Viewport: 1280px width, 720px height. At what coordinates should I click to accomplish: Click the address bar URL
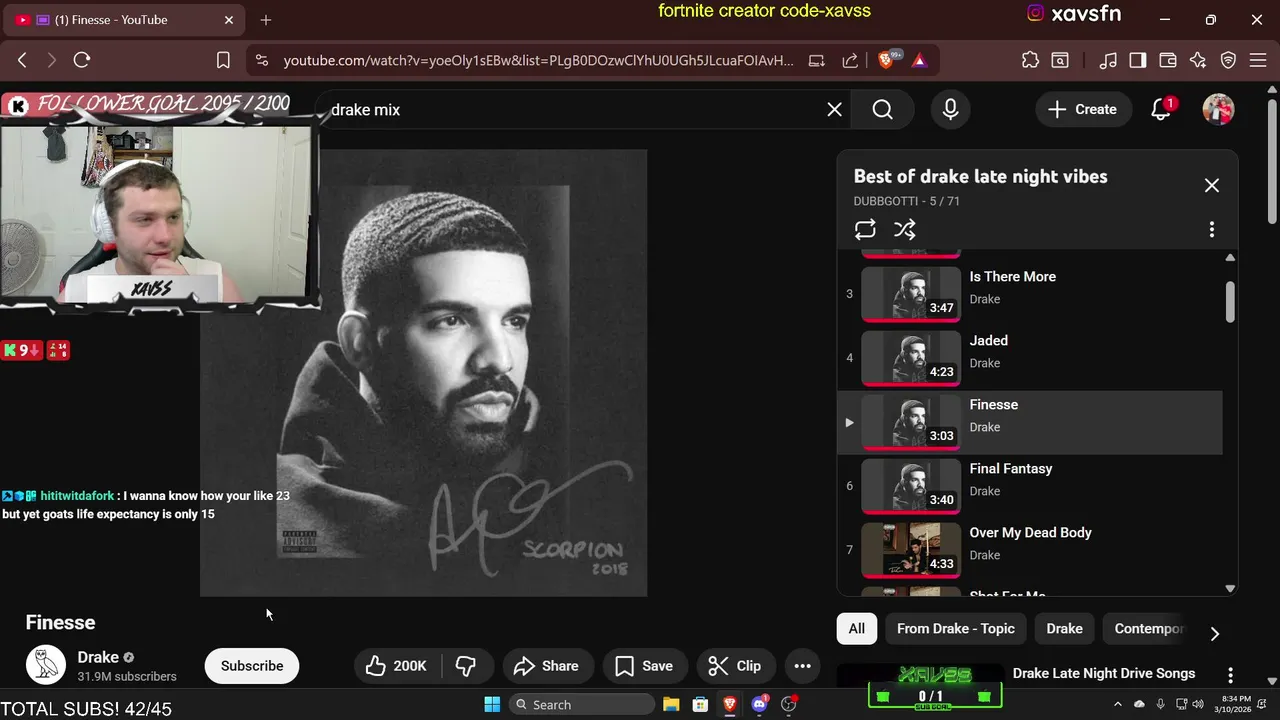(x=538, y=60)
